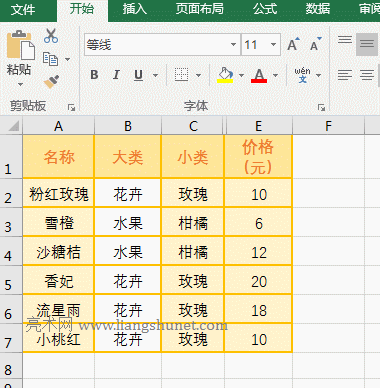Expand phonetic guide dropdown arrow
Viewport: 380px width, 388px height.
318,75
